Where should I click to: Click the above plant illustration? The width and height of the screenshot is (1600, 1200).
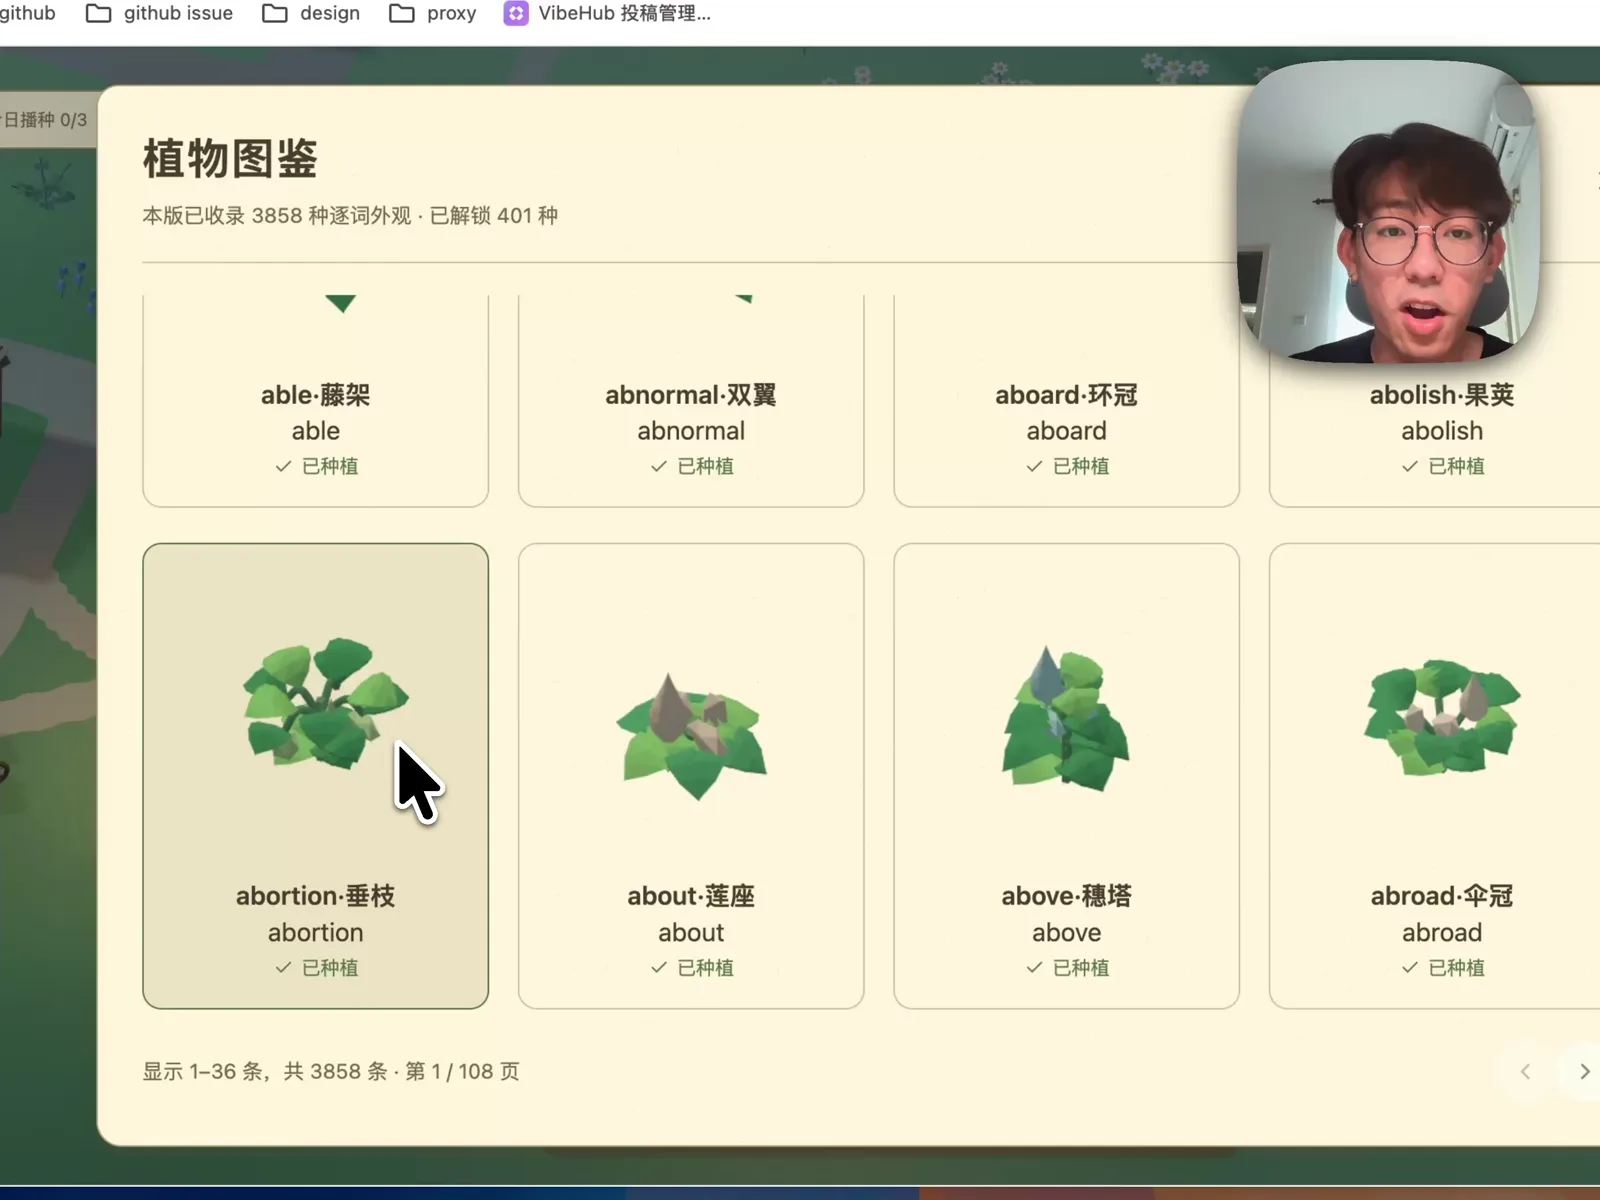(1066, 718)
